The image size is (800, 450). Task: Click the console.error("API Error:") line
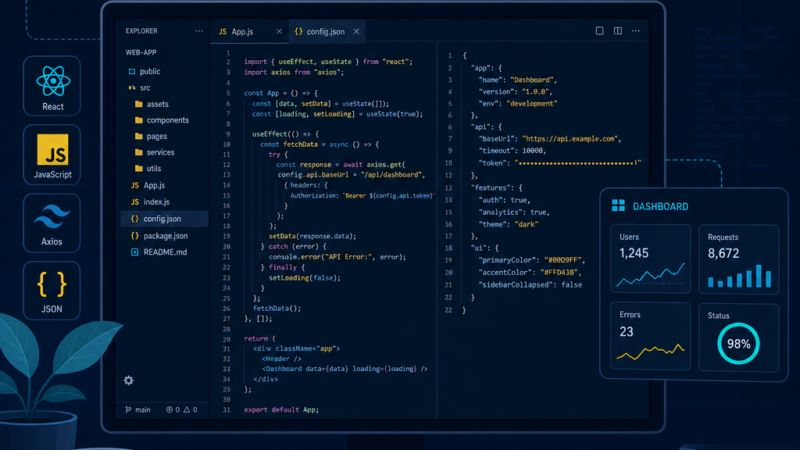[337, 257]
